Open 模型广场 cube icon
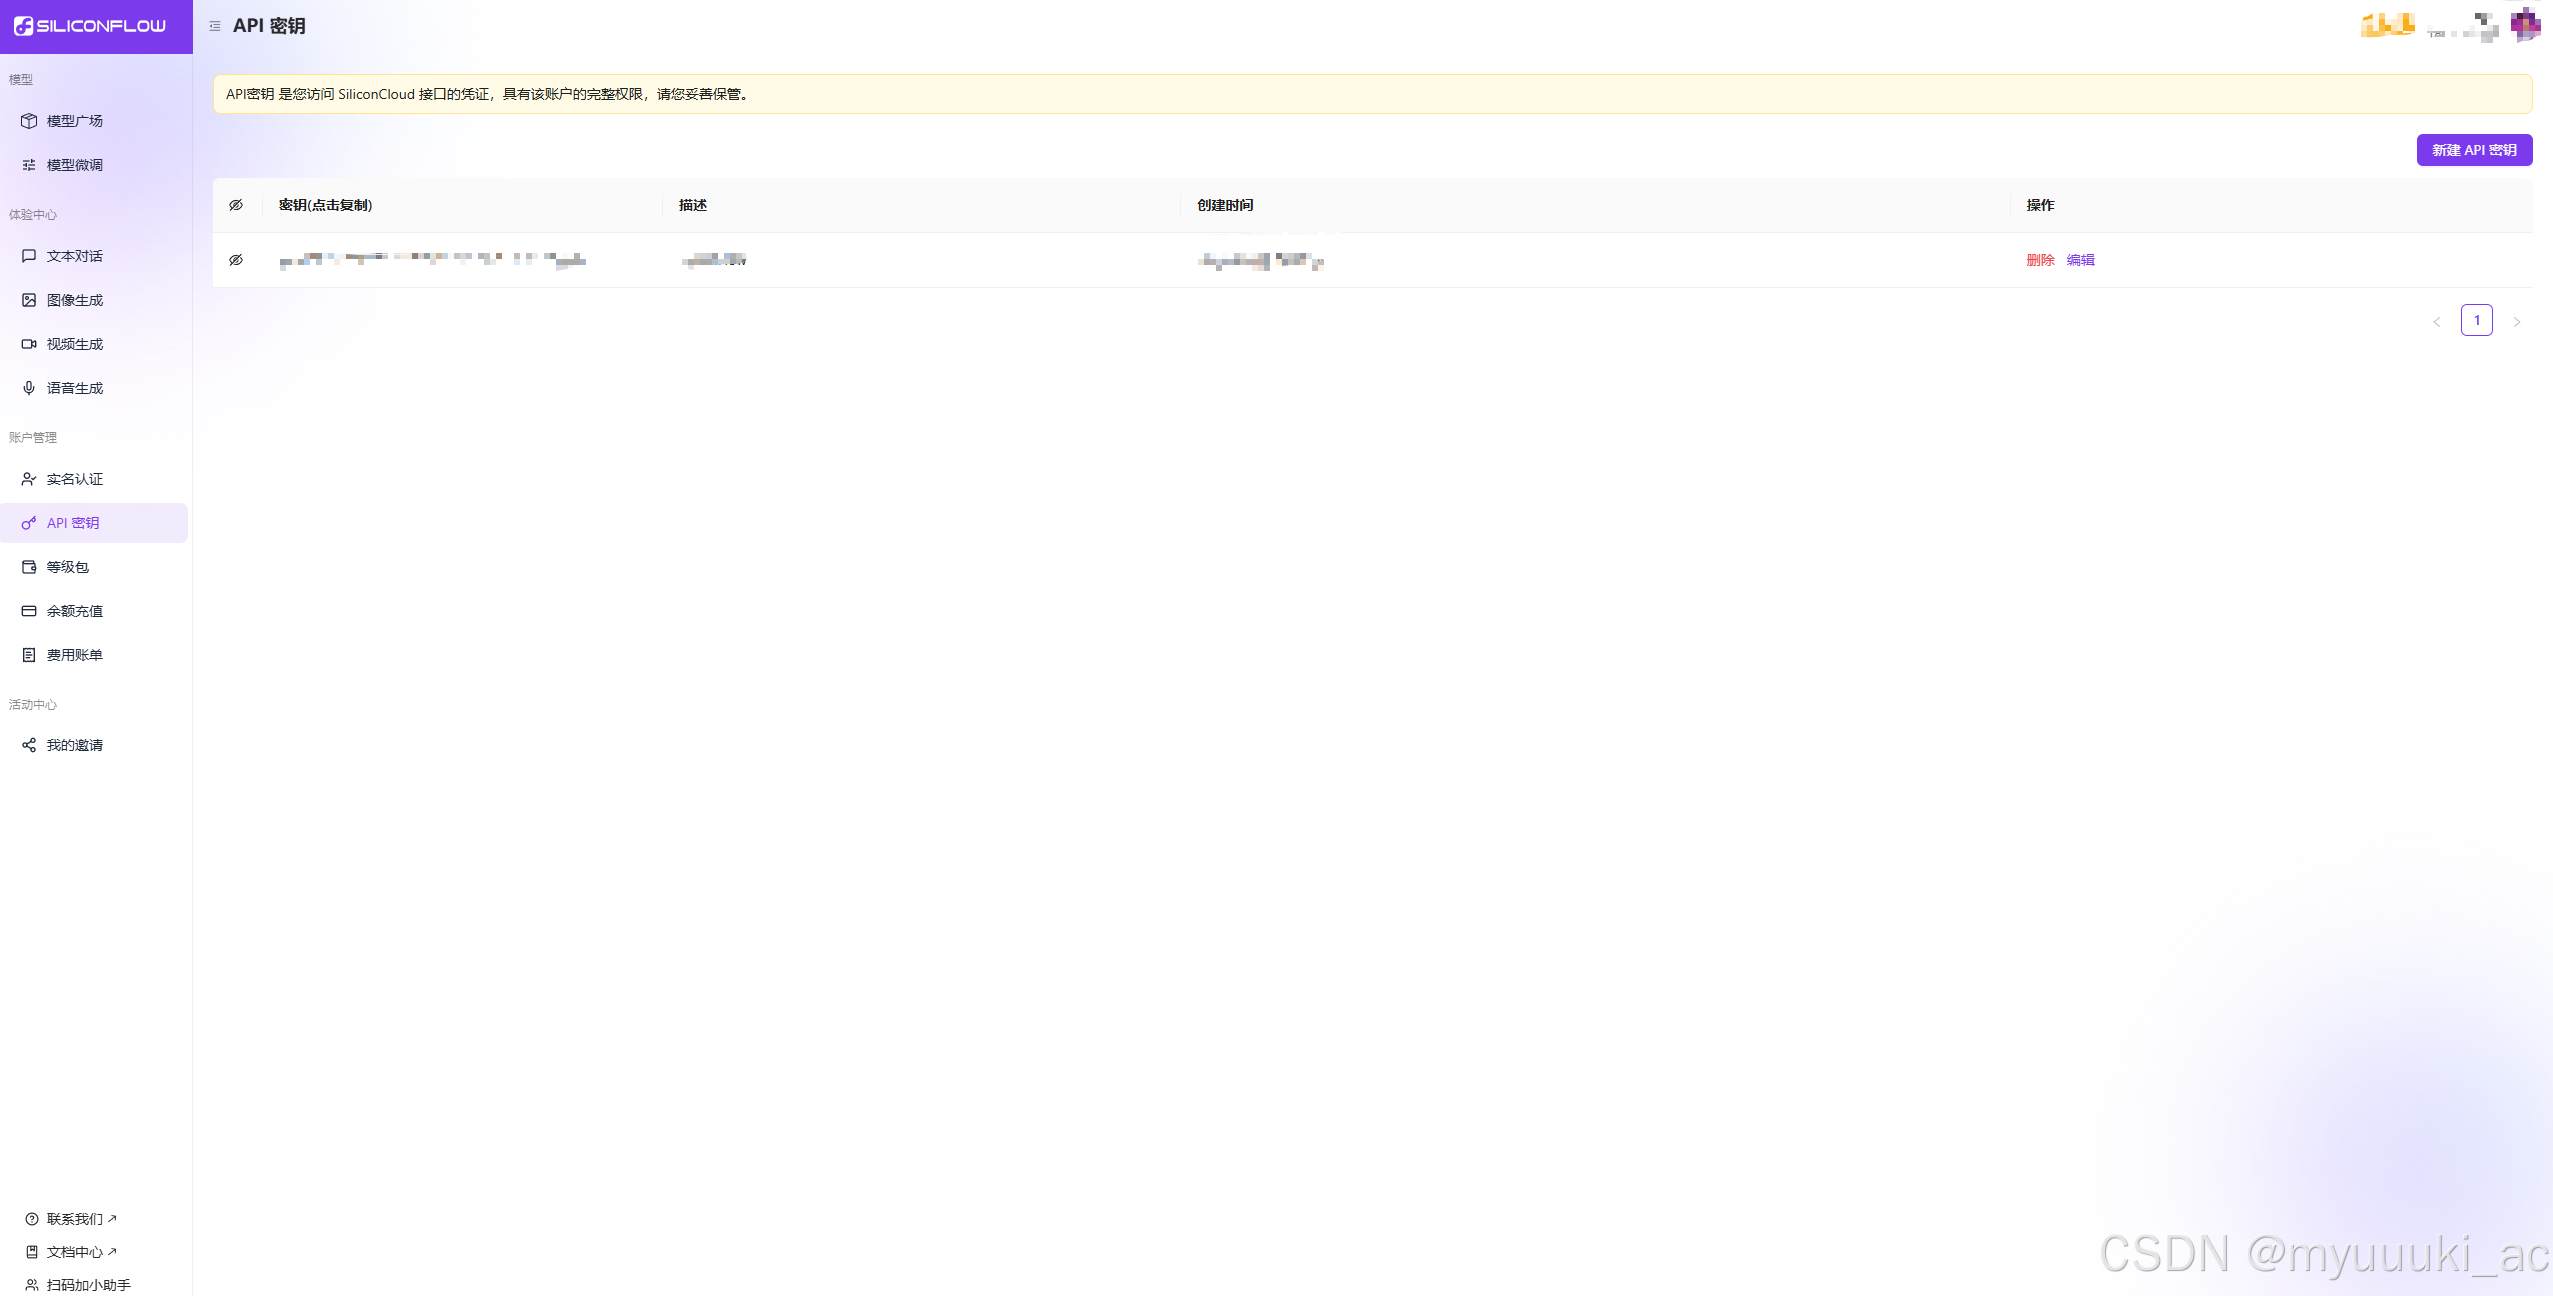2553x1296 pixels. point(29,121)
